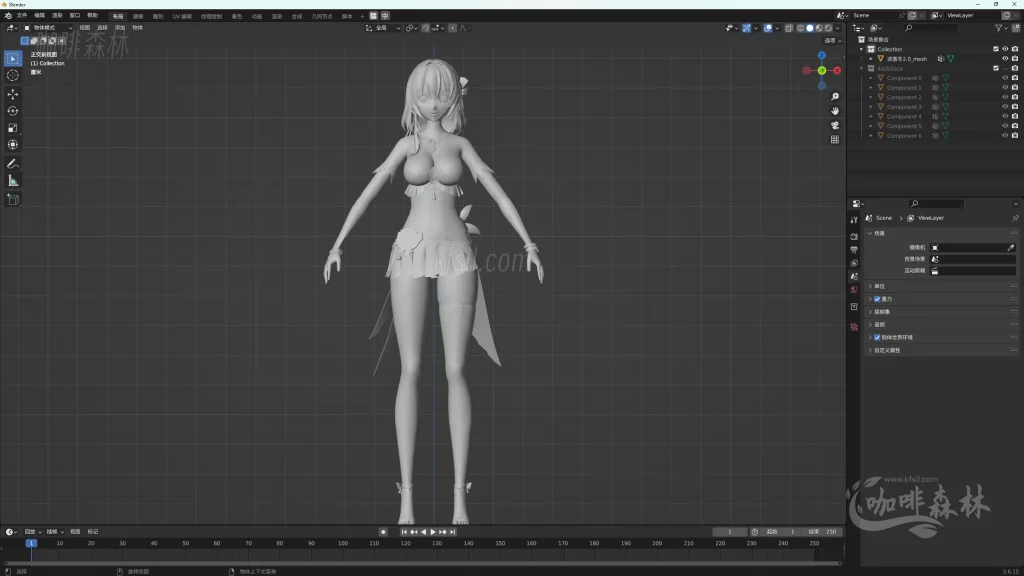Switch to the UV Editing workspace tab
This screenshot has height=576, width=1024.
coord(182,16)
